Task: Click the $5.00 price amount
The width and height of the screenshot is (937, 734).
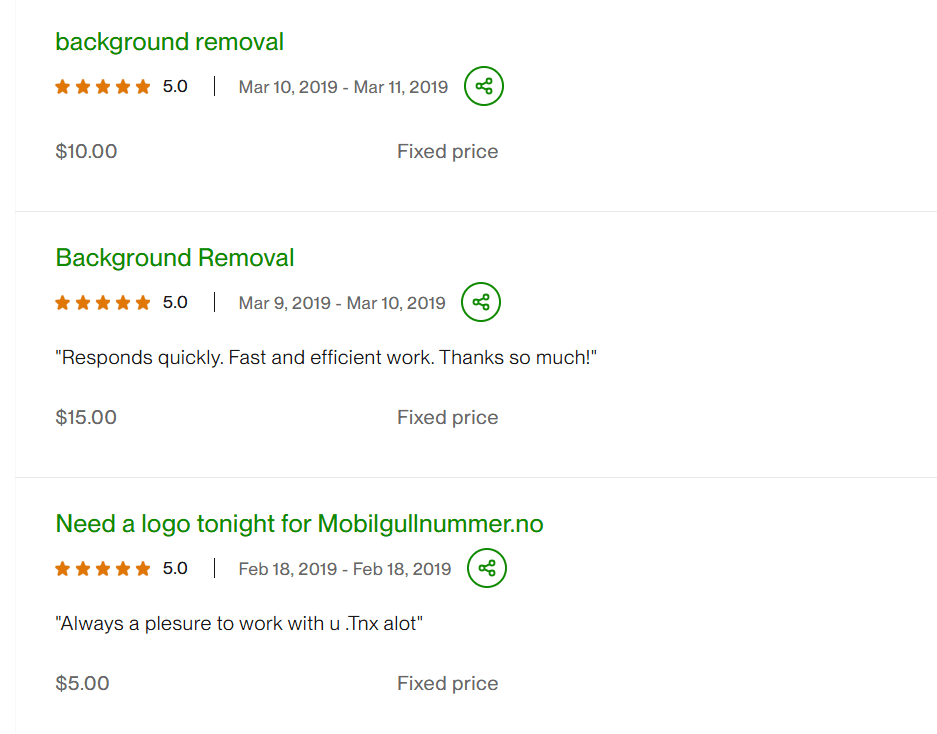Action: (83, 684)
